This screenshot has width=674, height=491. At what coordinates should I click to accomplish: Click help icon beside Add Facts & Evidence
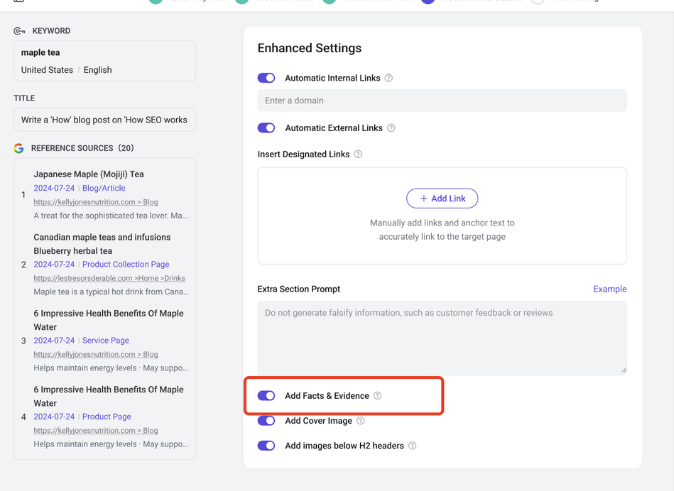pos(377,396)
